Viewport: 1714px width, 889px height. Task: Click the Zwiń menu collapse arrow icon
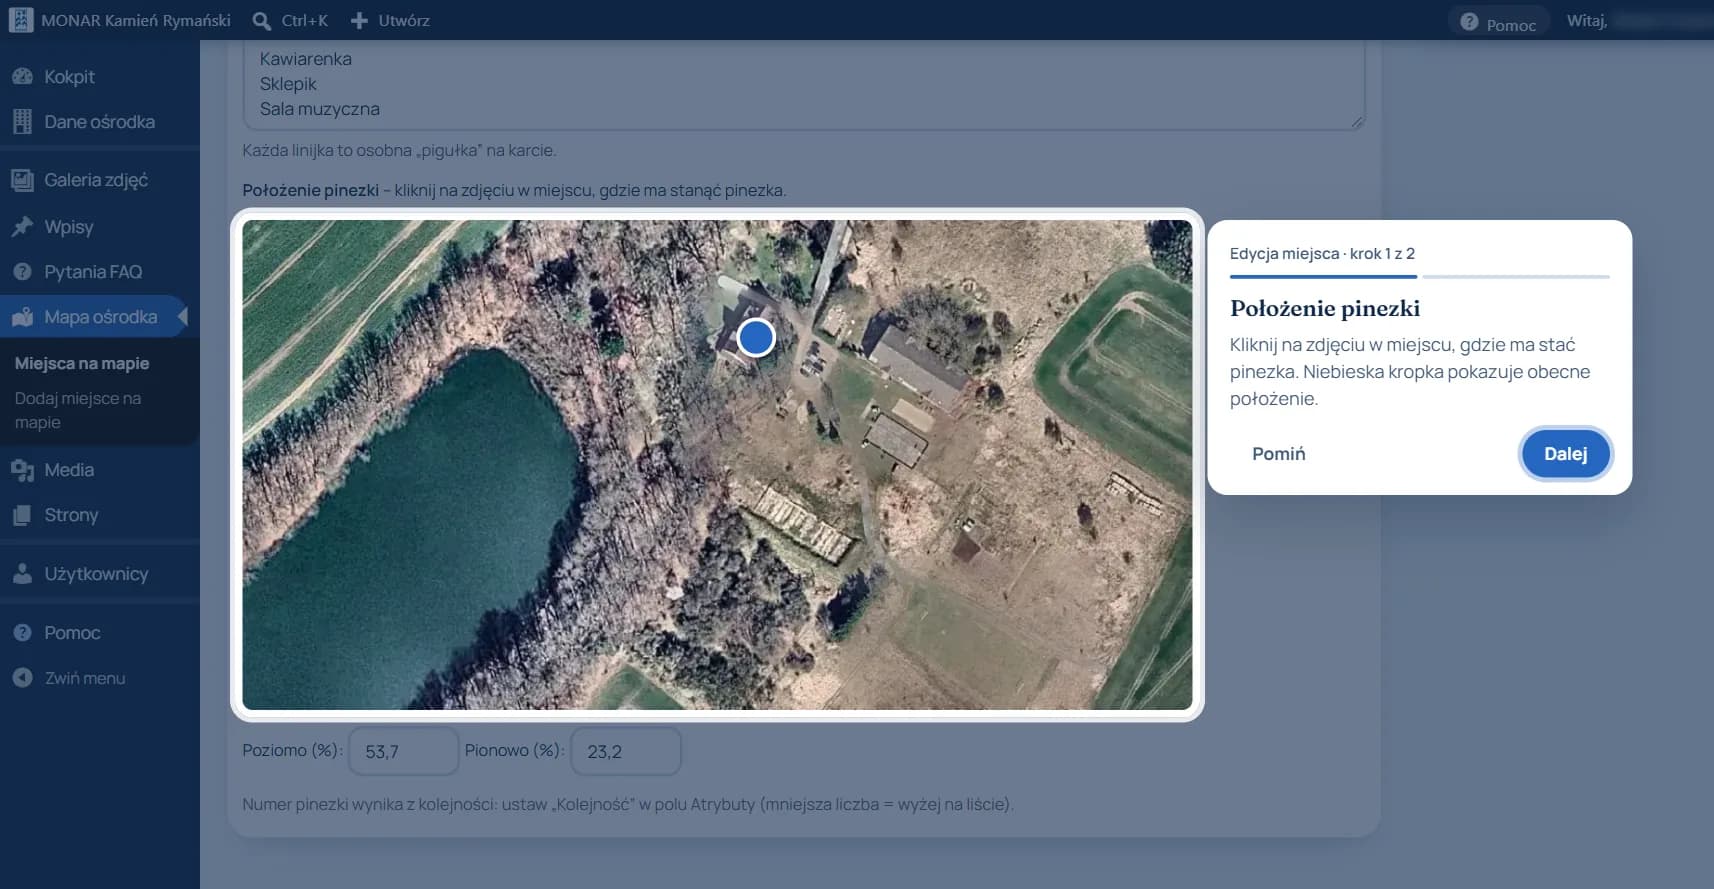22,678
